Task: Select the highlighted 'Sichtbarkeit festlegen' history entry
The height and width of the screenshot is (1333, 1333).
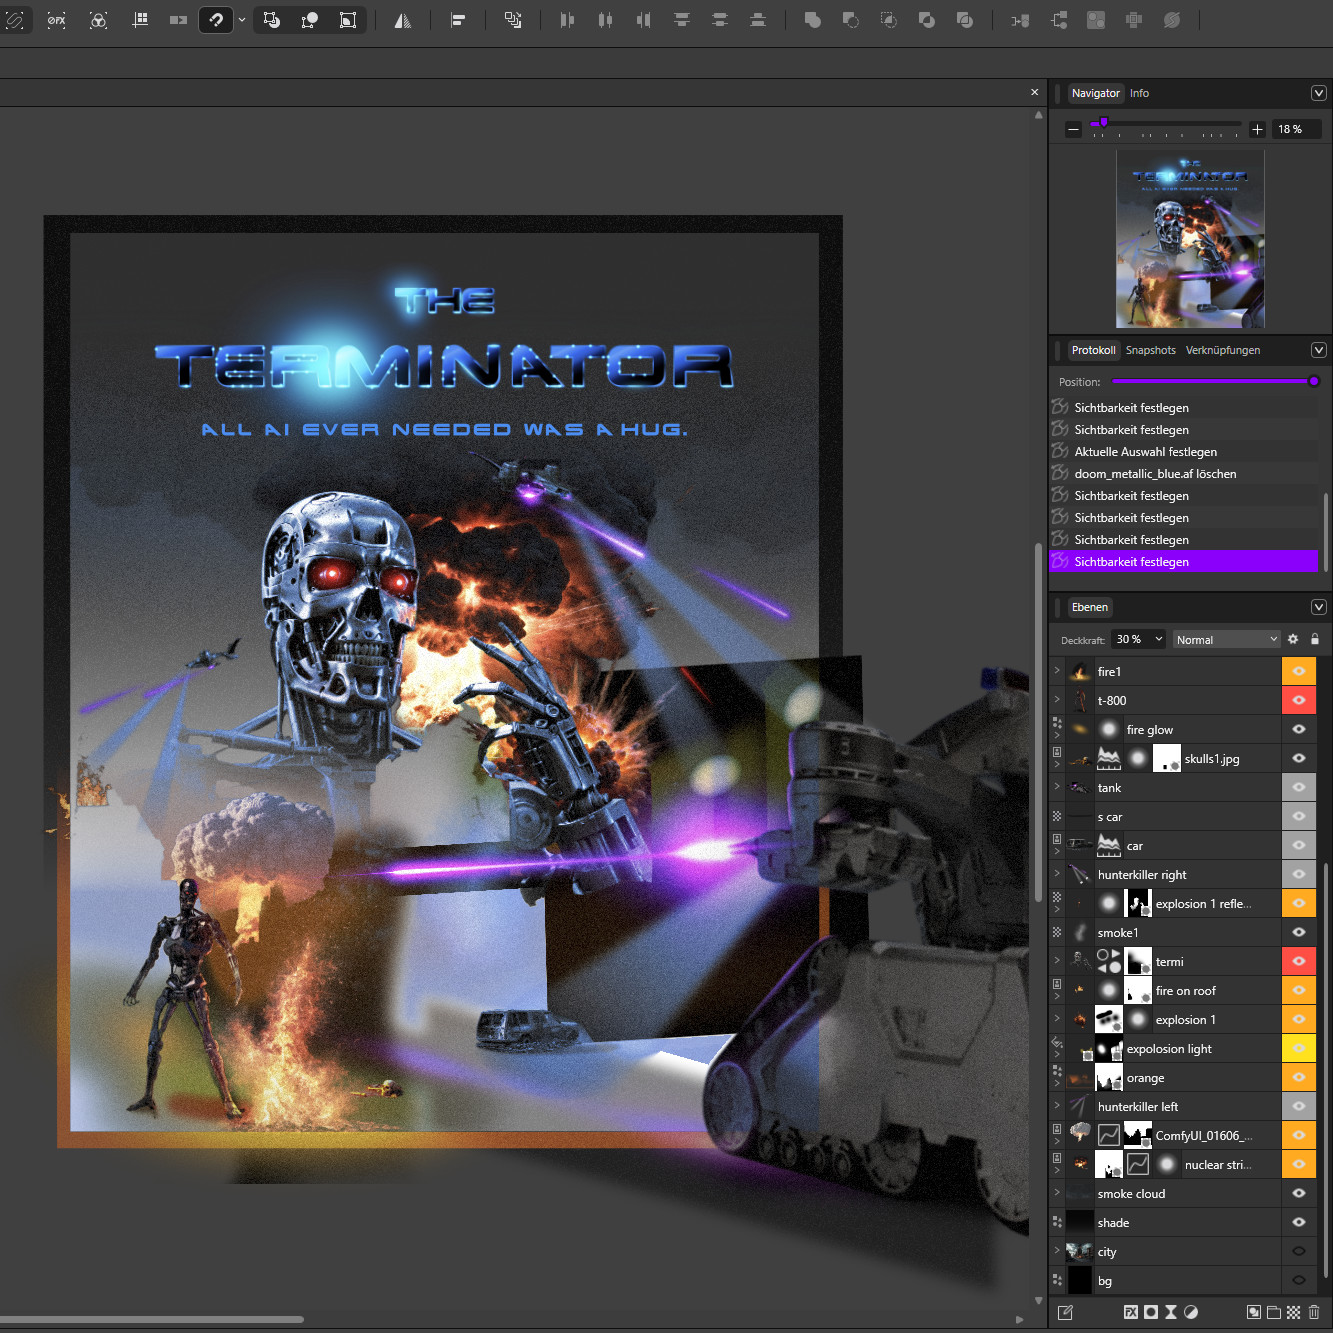Action: tap(1184, 562)
